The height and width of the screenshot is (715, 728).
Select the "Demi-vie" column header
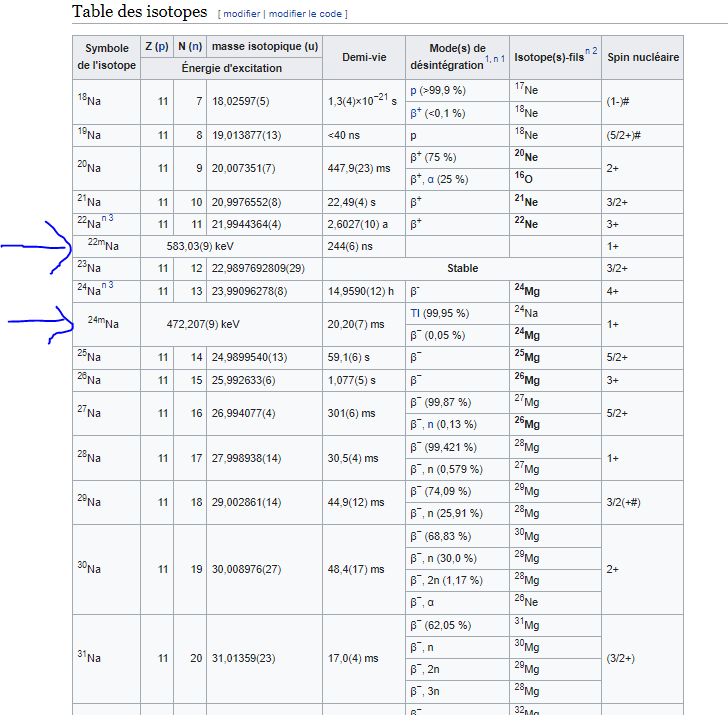tap(363, 58)
